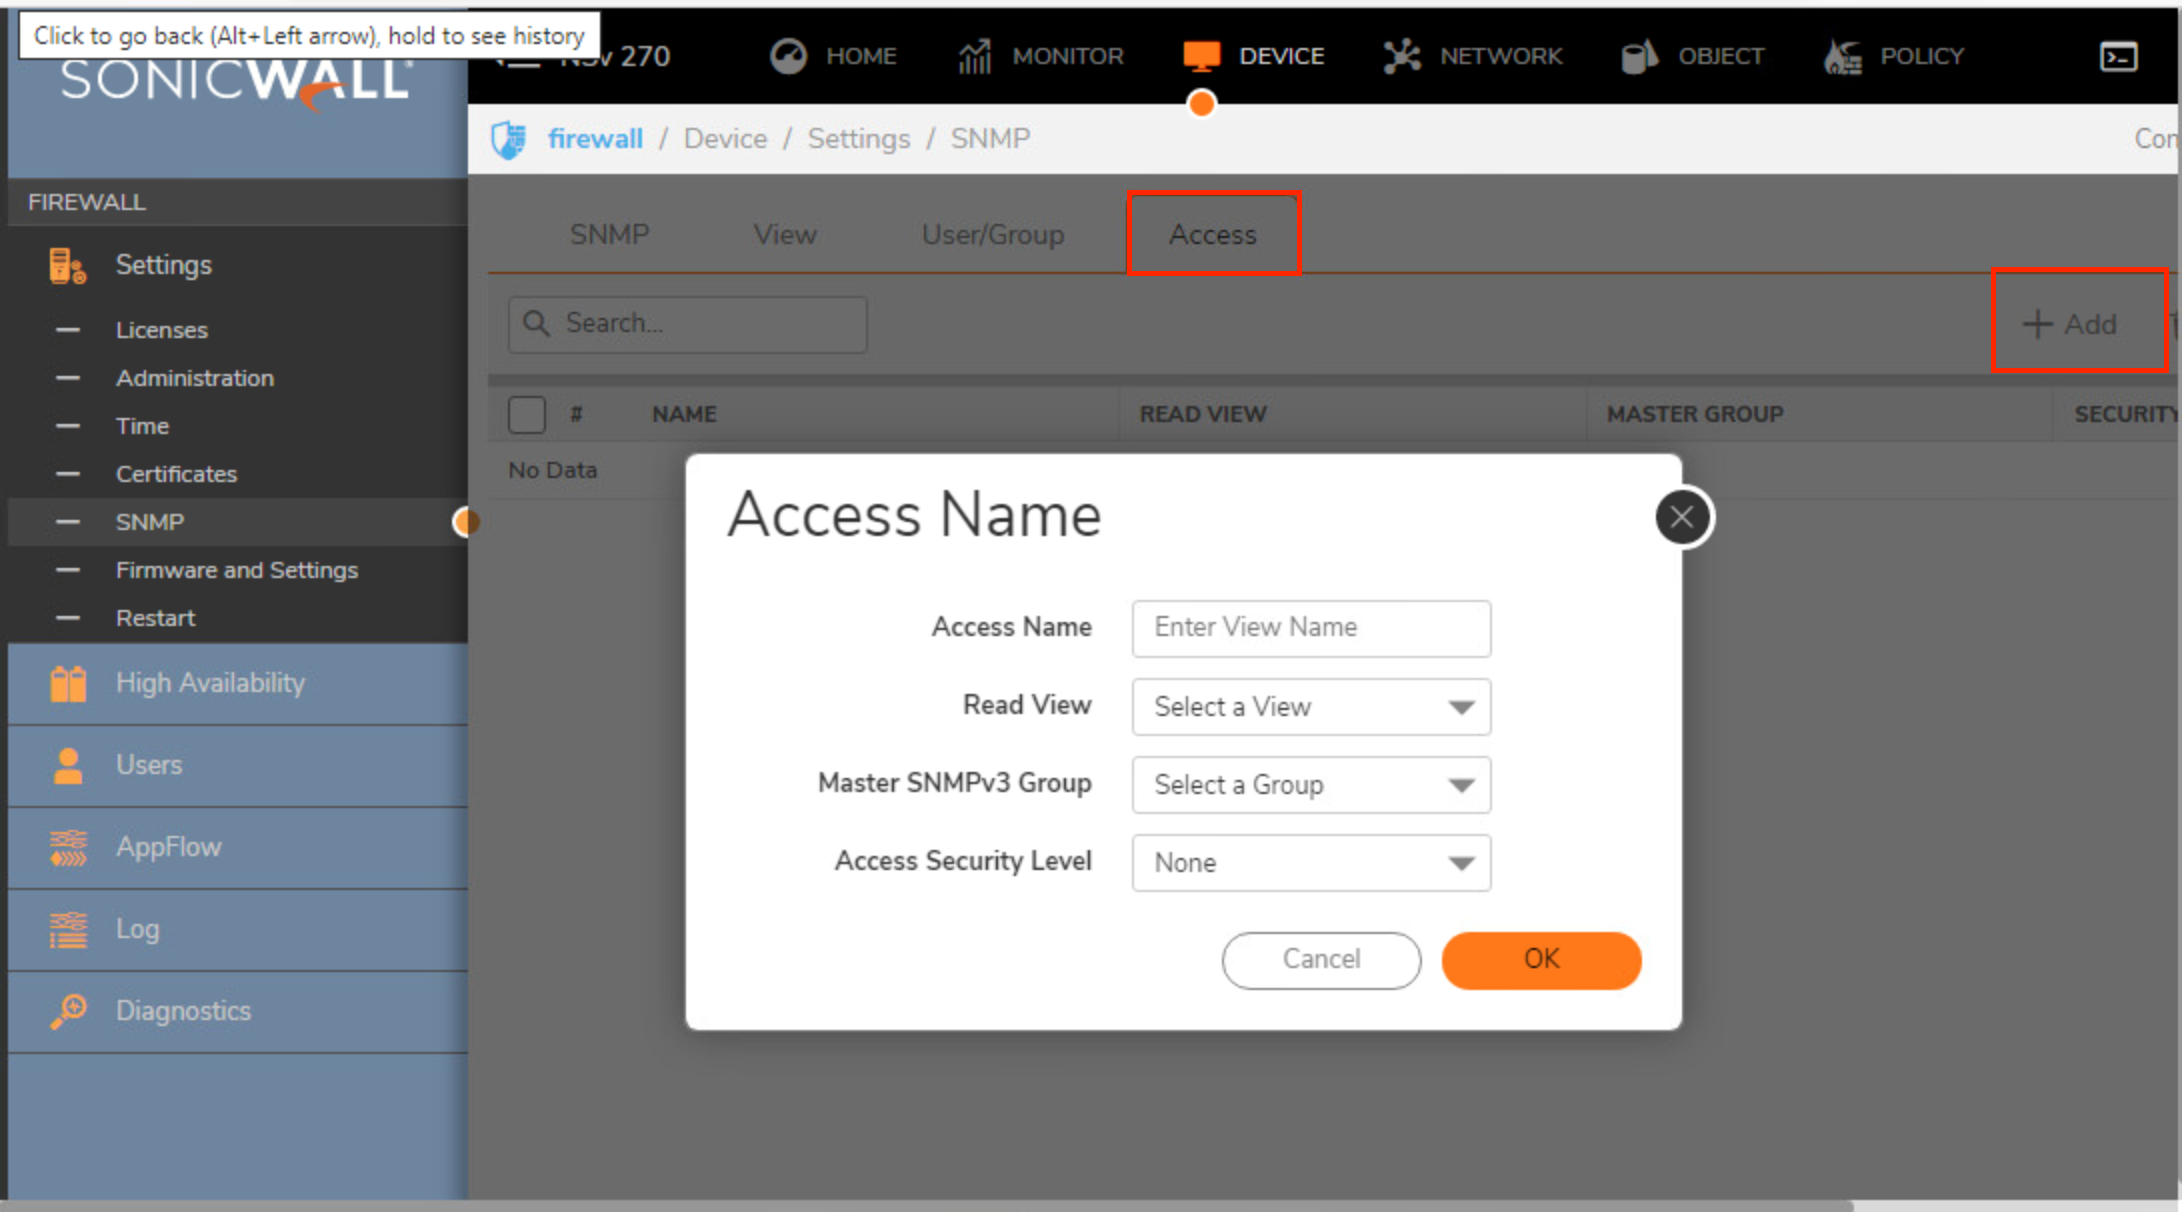This screenshot has width=2182, height=1212.
Task: Focus the Access Name input field
Action: [1311, 628]
